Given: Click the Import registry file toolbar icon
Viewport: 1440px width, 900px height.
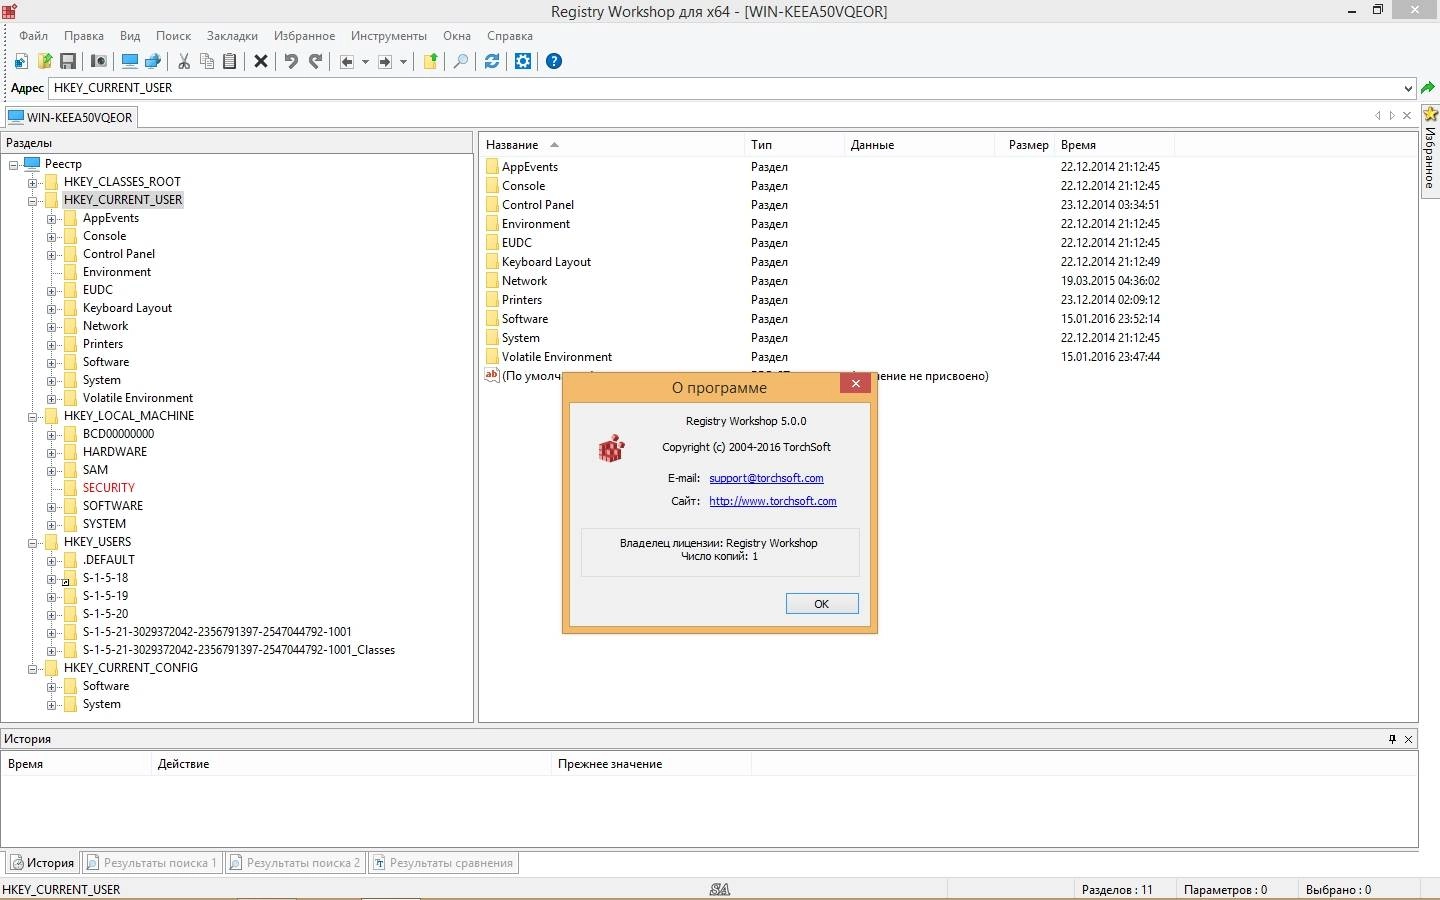Looking at the screenshot, I should (x=21, y=61).
